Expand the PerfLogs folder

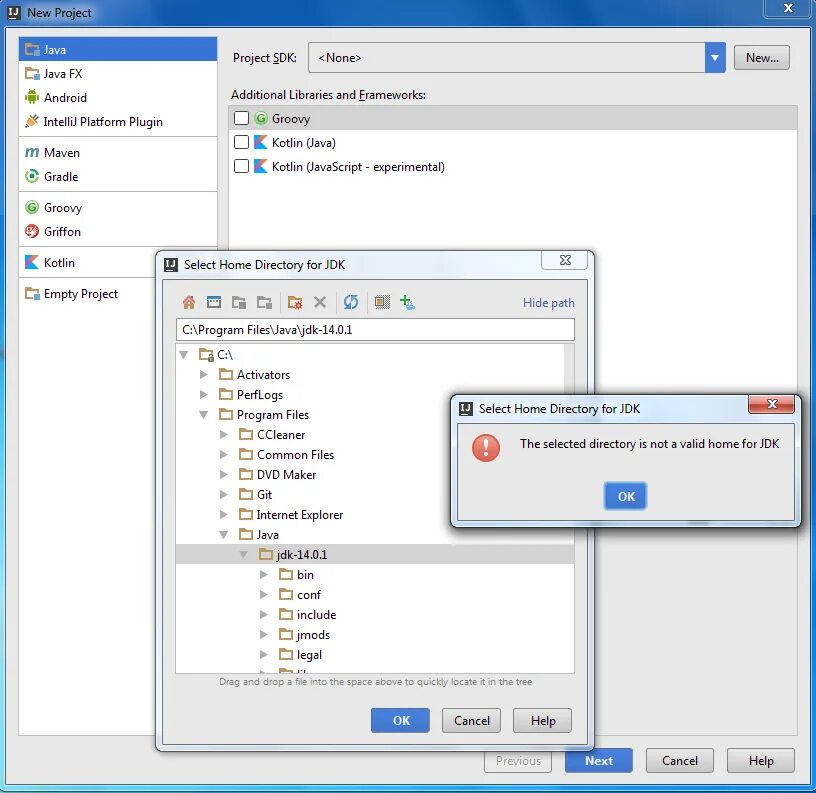click(203, 394)
